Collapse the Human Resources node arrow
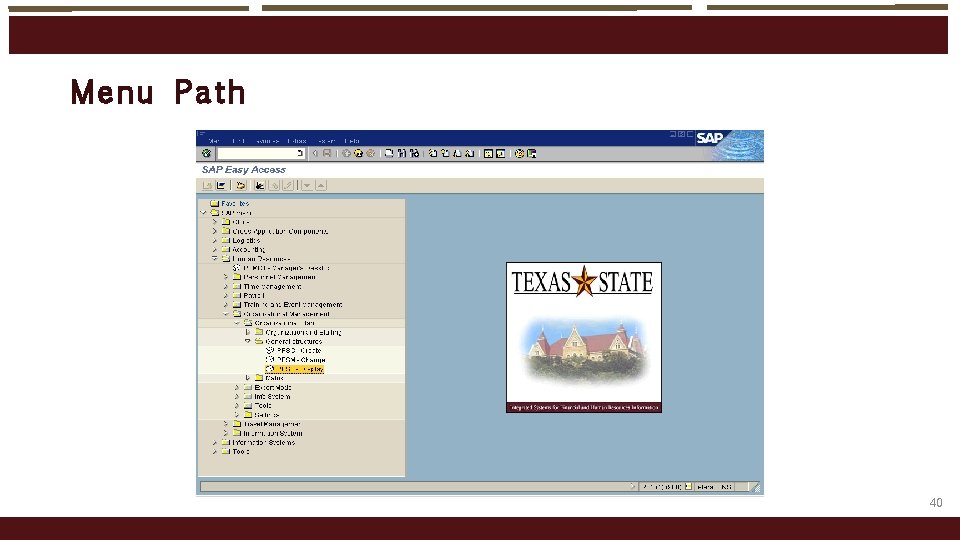 tap(215, 258)
